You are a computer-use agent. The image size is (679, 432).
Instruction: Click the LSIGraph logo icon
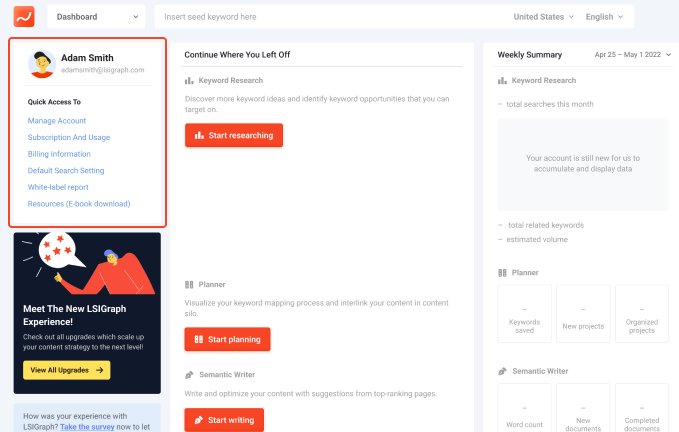coord(24,16)
